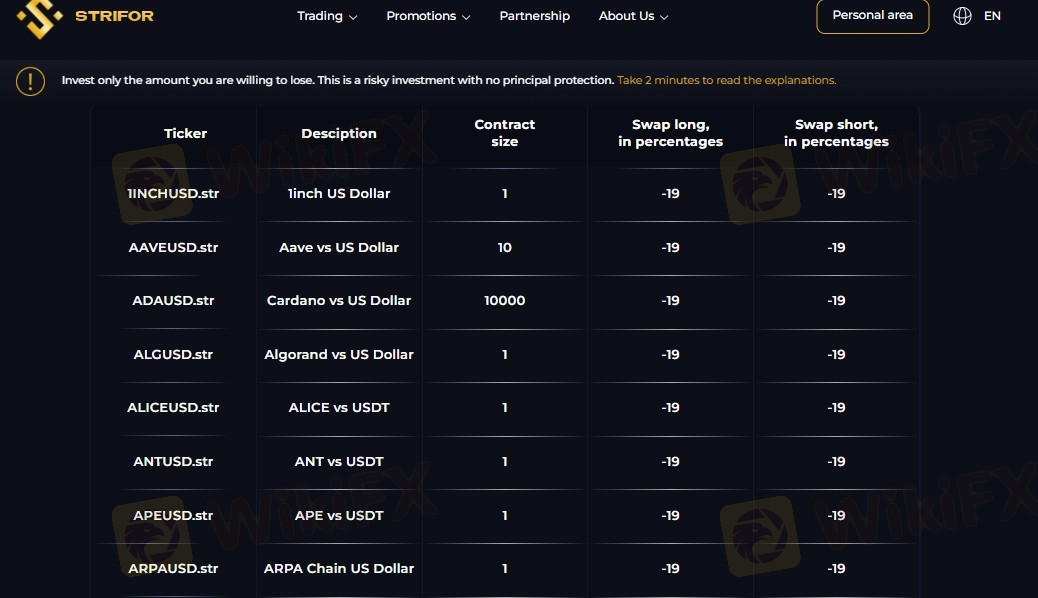Click the Strifor logo emblem
1038x598 pixels.
[x=40, y=18]
